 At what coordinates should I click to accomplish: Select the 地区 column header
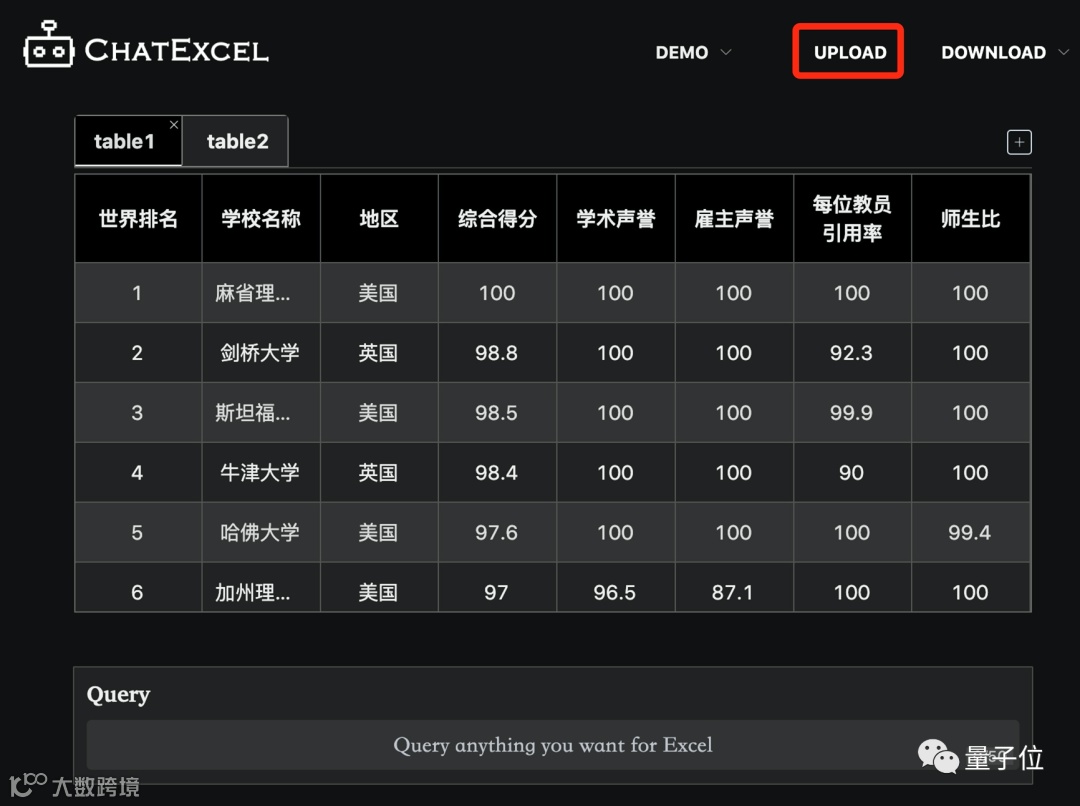(x=379, y=218)
